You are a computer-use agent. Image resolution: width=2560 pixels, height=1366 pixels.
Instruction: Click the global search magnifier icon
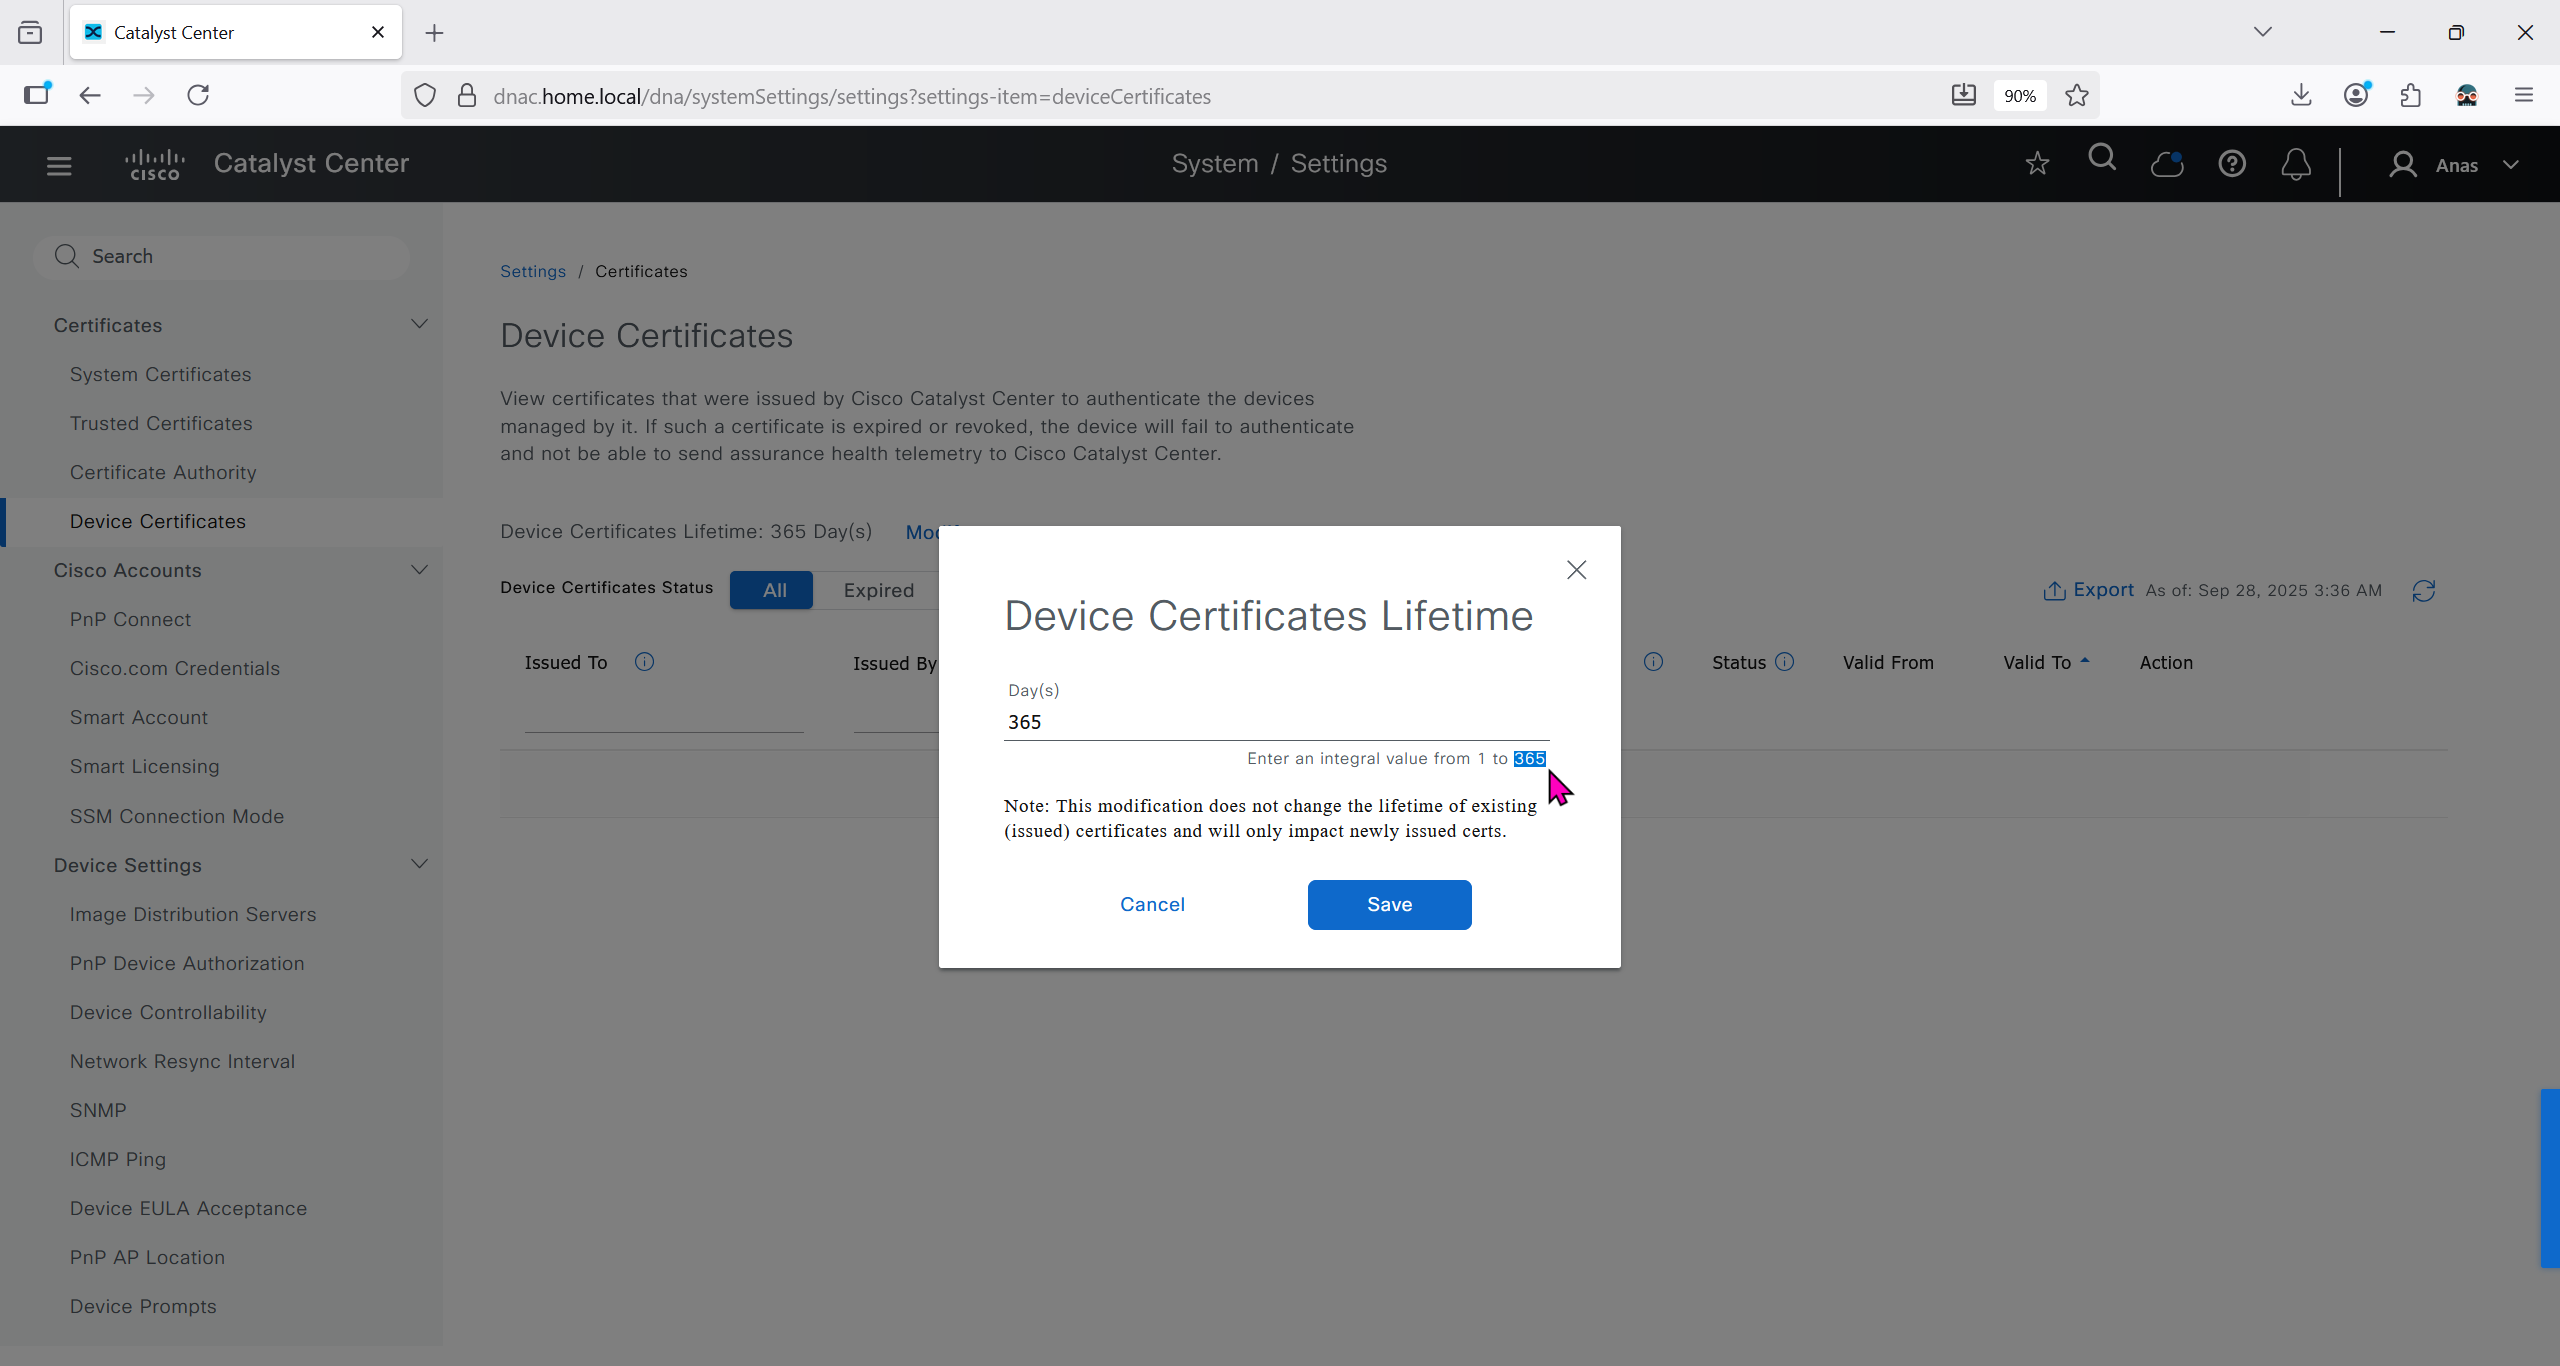pyautogui.click(x=2102, y=159)
